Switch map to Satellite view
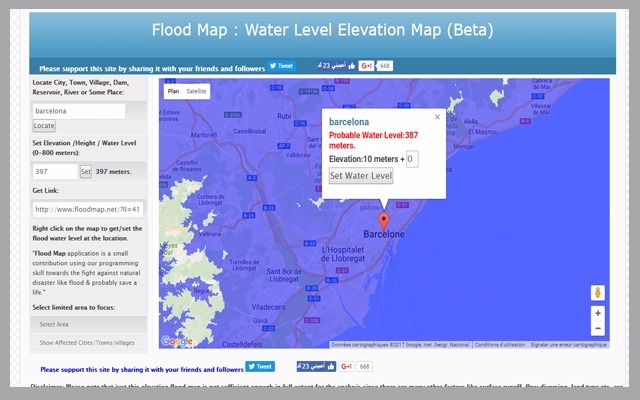Screen dimensions: 640x400 (197, 91)
